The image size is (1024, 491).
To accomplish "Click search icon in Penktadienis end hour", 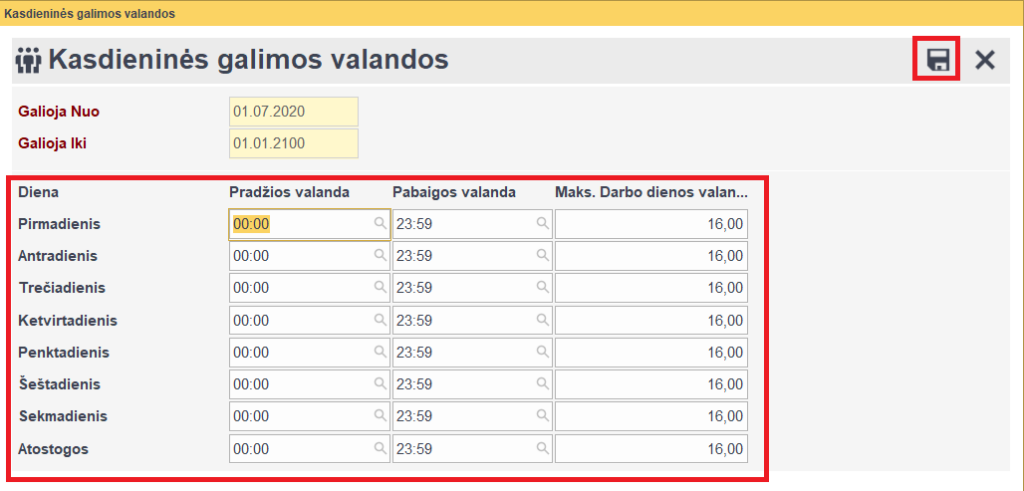I will coord(542,352).
